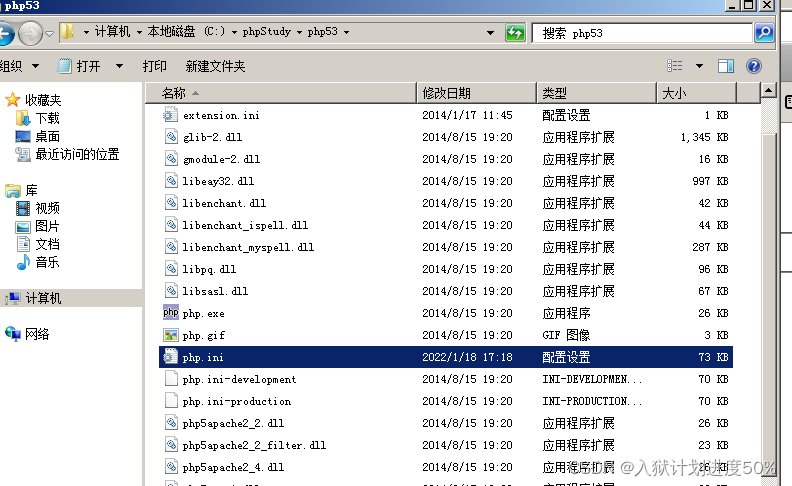Go forward with the navigation arrow
This screenshot has height=486, width=792.
click(x=30, y=34)
